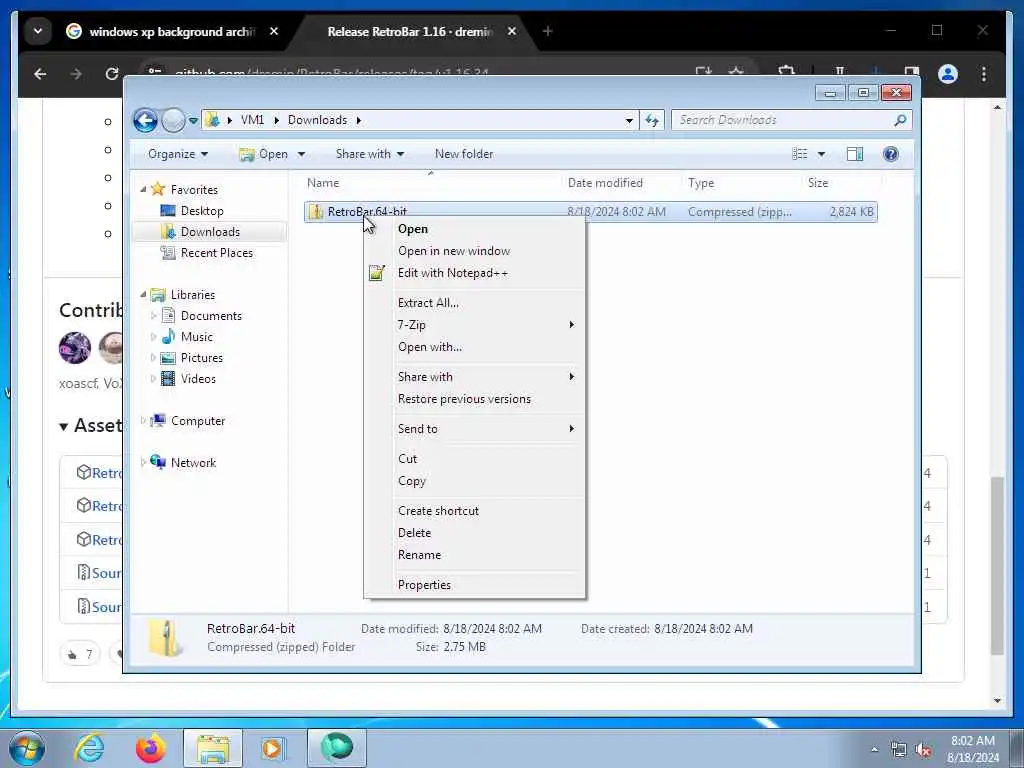Click the search magnifier icon in Explorer
The height and width of the screenshot is (768, 1024).
click(x=900, y=120)
